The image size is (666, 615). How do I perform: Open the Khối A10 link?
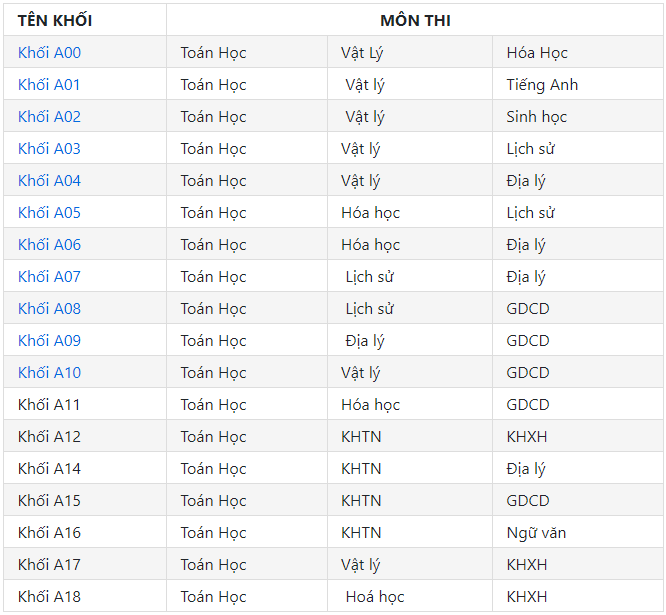point(49,372)
